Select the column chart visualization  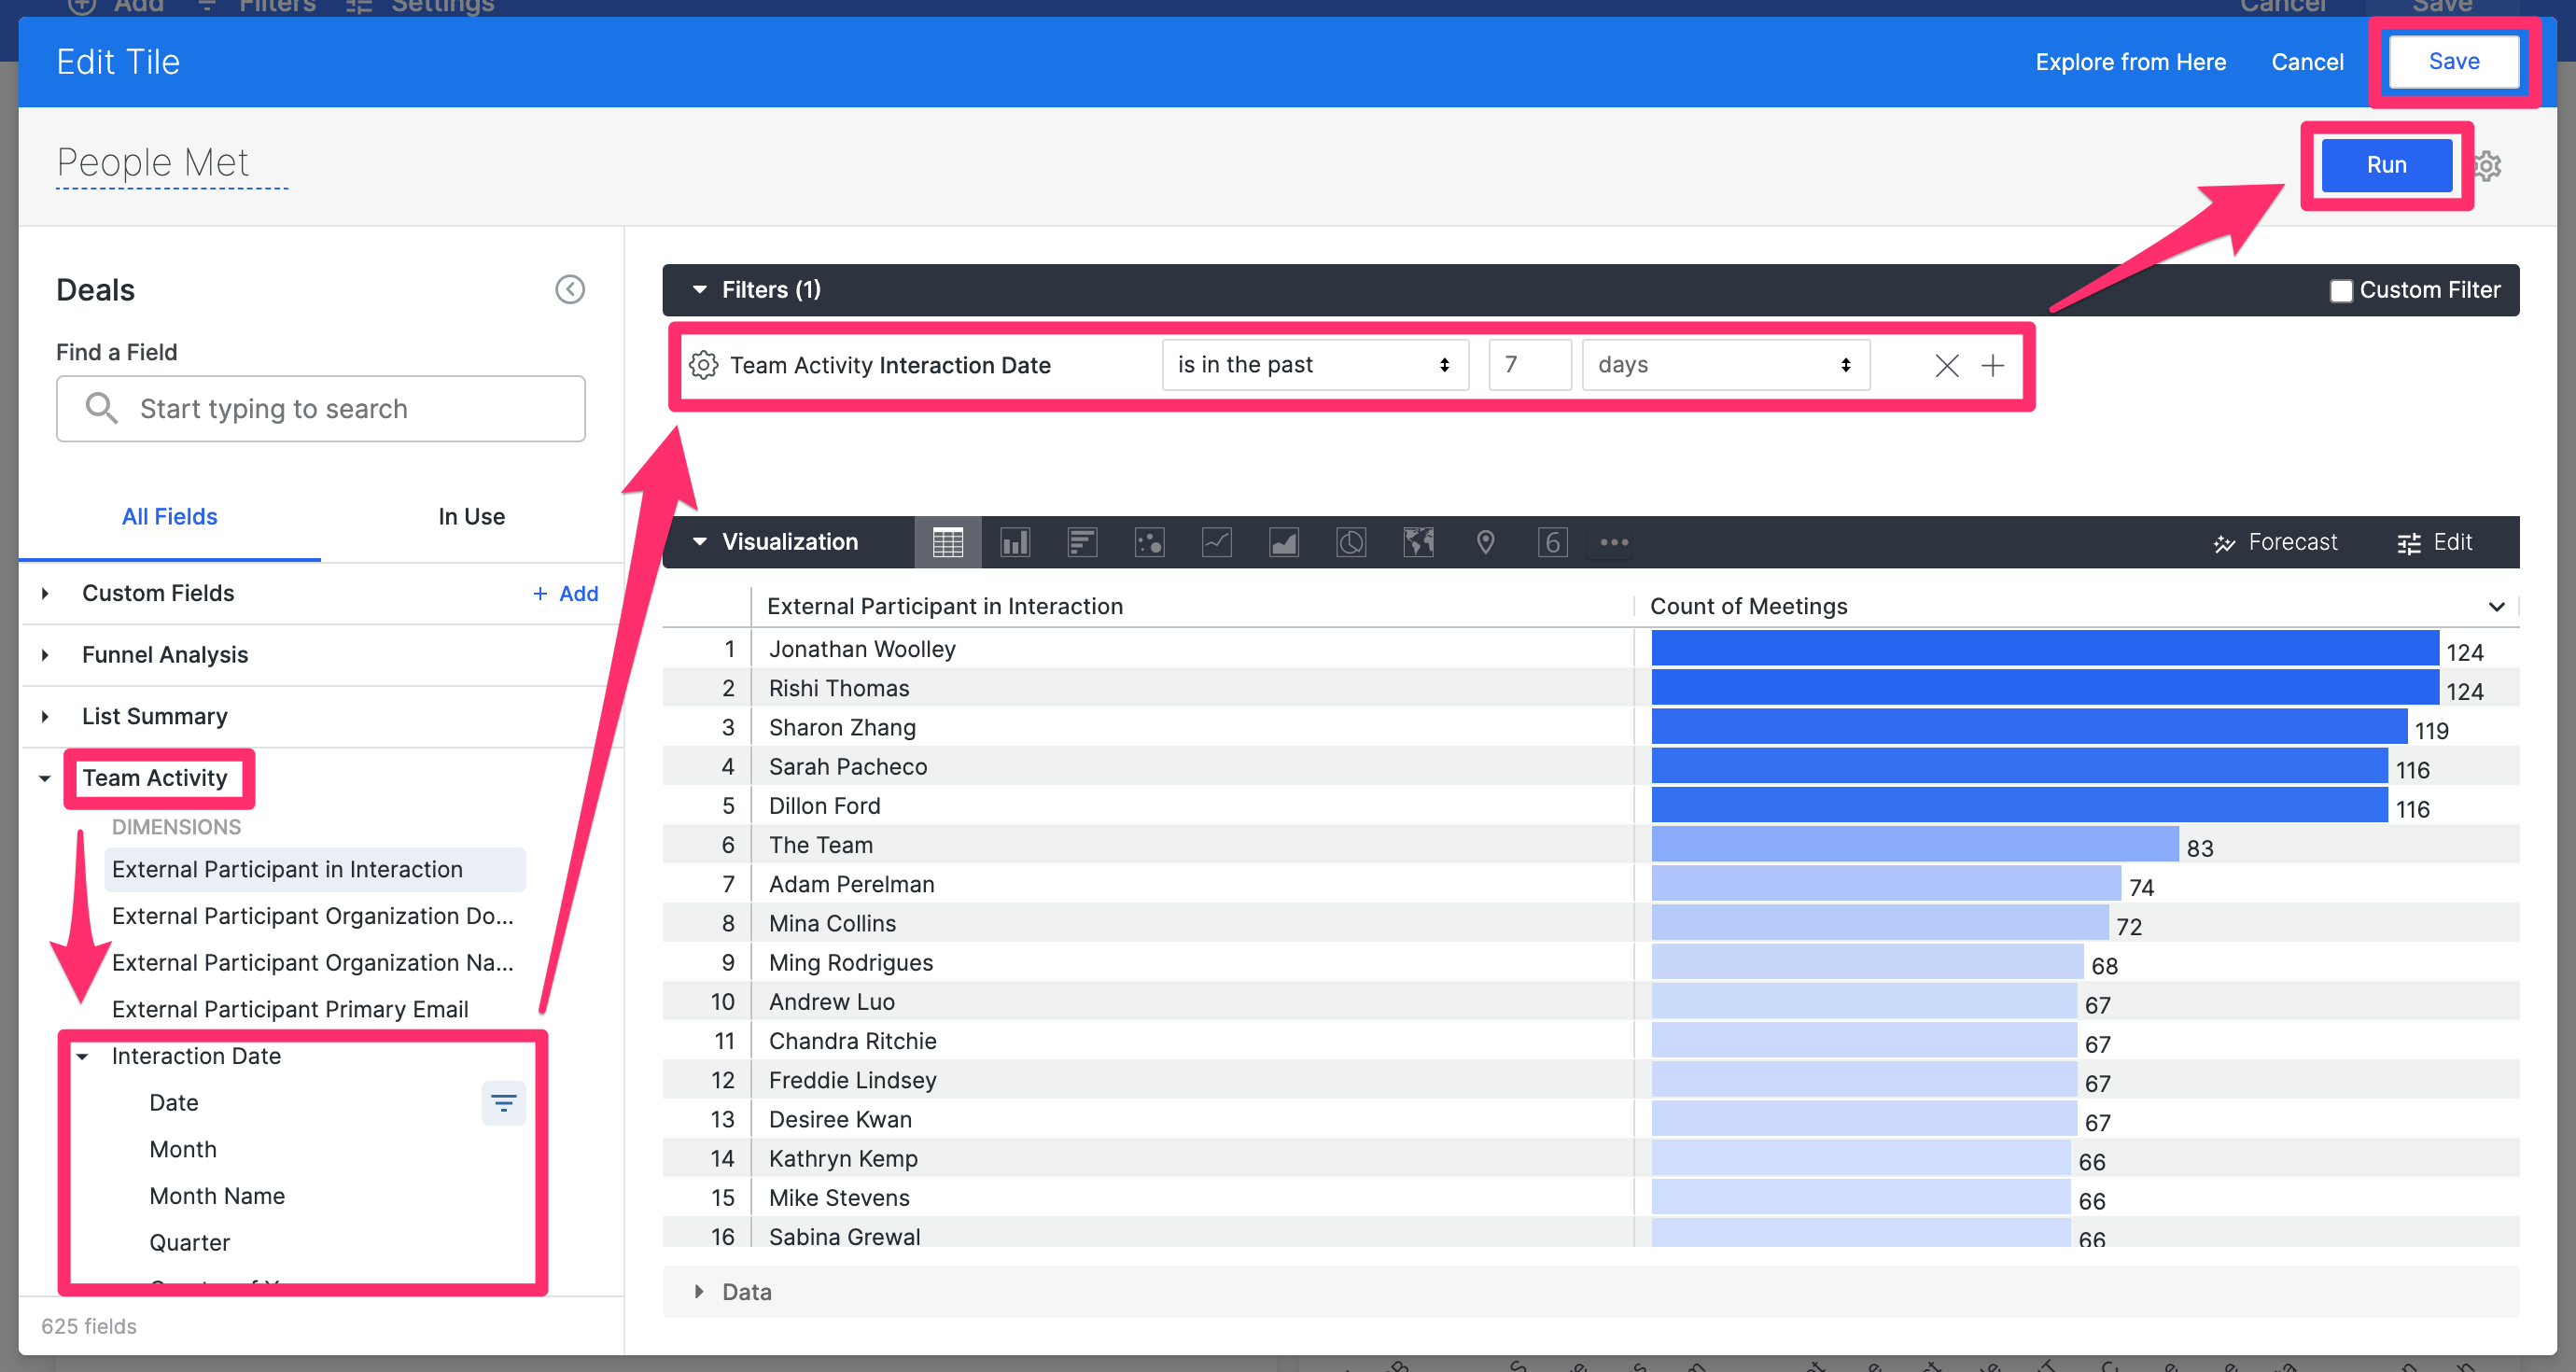coord(1015,542)
